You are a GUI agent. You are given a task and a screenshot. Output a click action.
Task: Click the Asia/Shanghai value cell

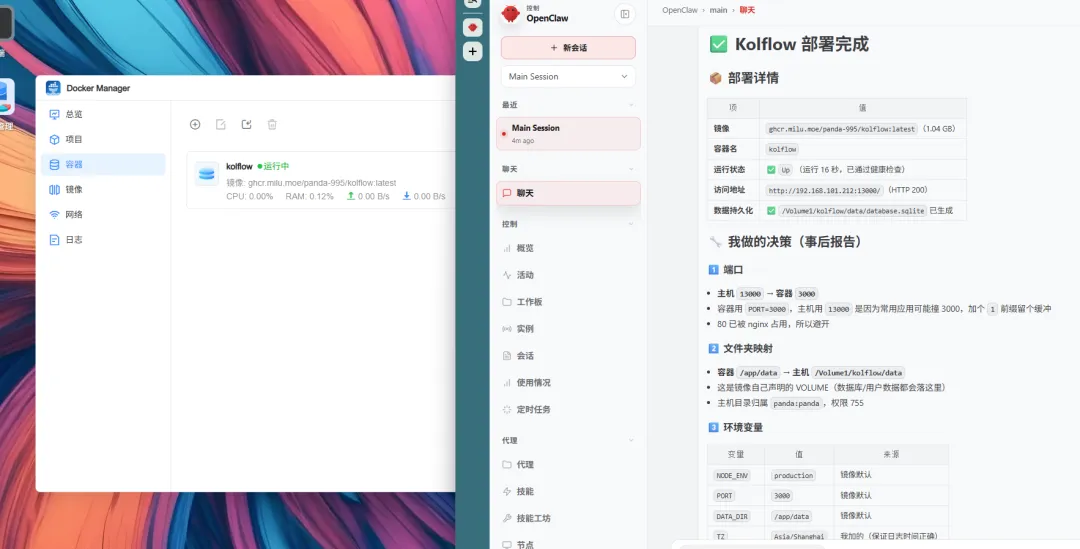coord(798,537)
